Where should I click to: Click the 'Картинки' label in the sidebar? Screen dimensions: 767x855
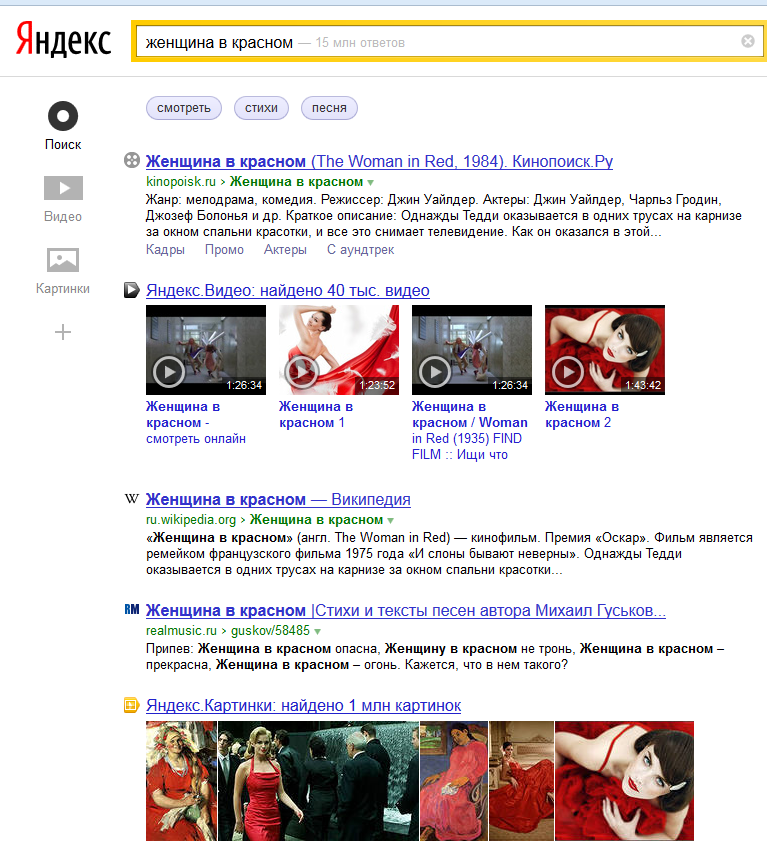63,288
